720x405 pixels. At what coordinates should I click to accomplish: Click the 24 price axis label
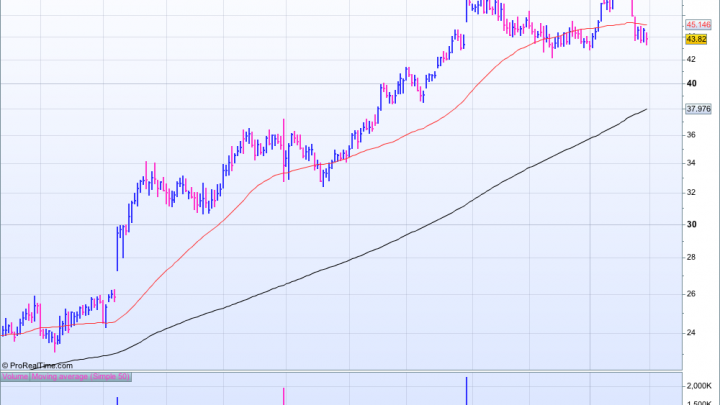click(691, 333)
